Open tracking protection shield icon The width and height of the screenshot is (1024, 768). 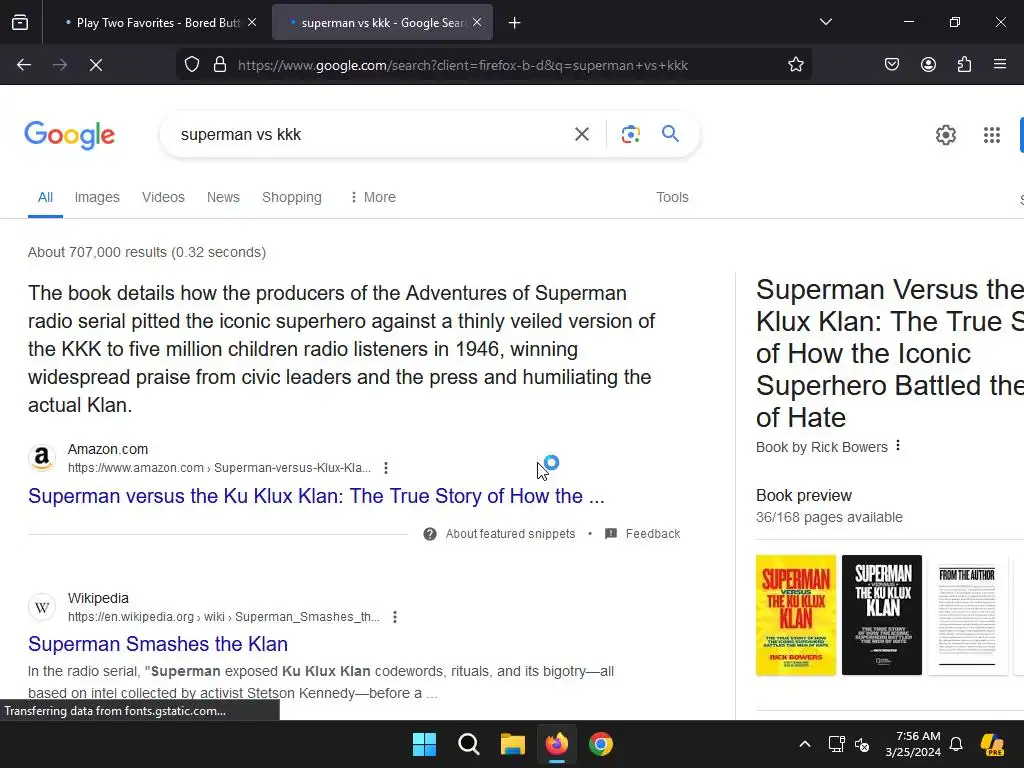tap(191, 65)
